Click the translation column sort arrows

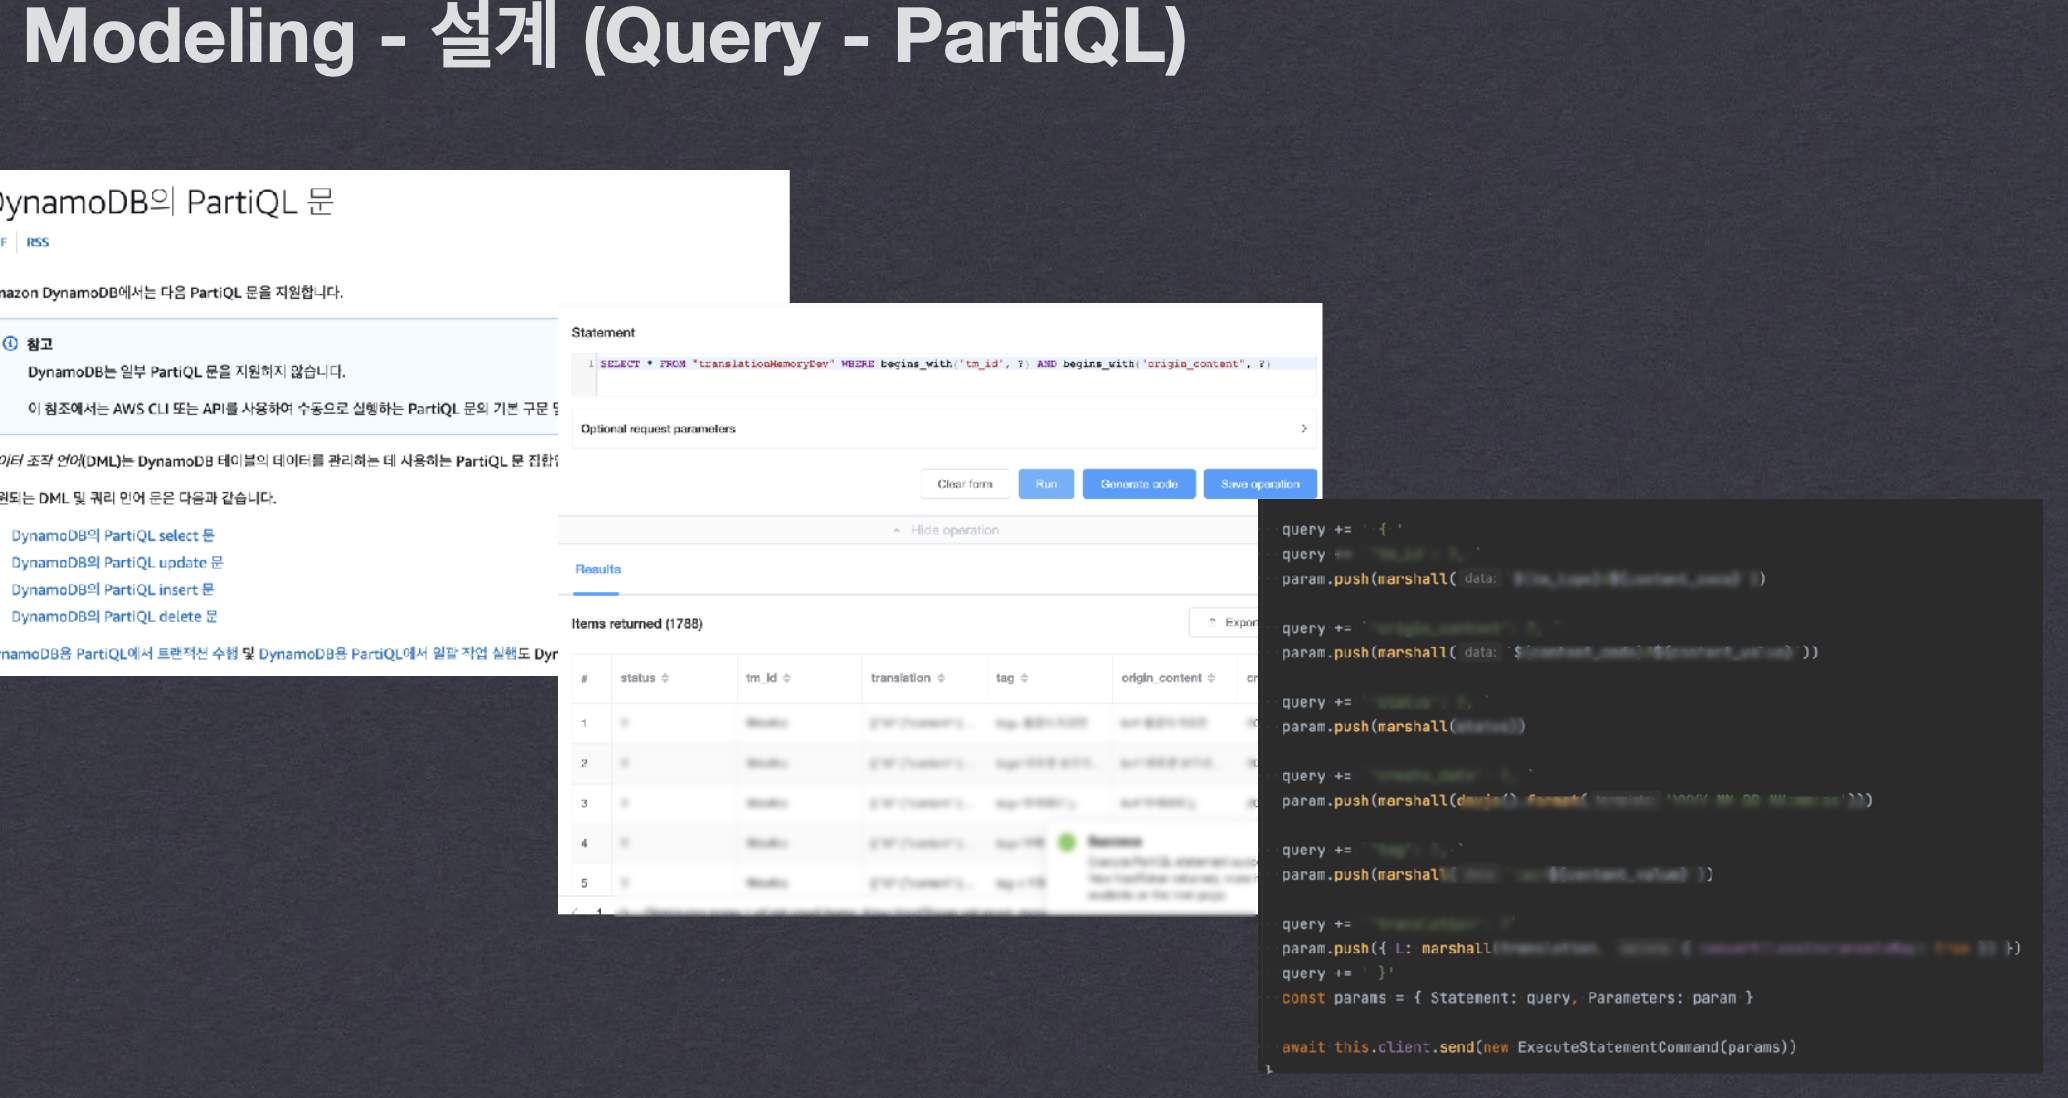click(x=941, y=678)
